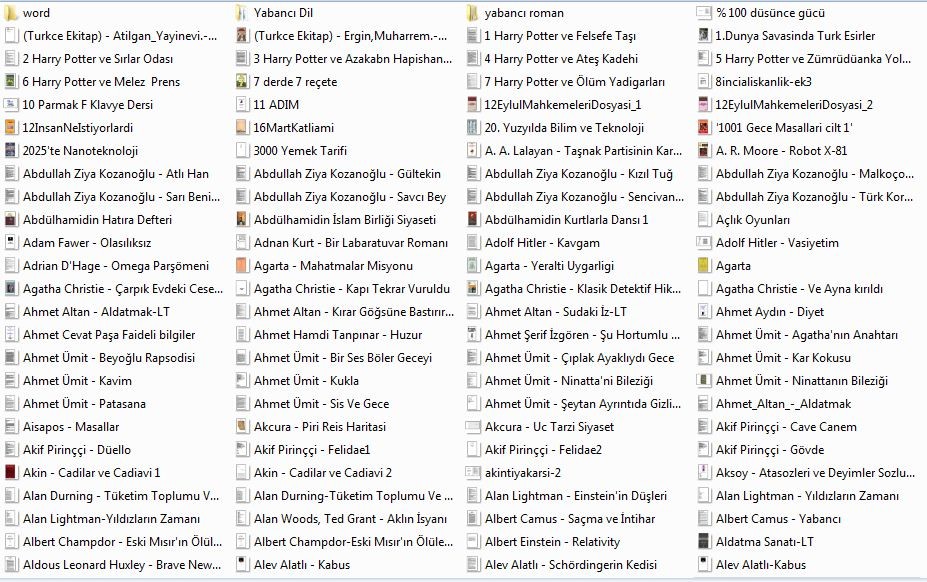Click icon of '6 Harry Potter ve Melez Prens'
The height and width of the screenshot is (582, 927).
point(11,82)
